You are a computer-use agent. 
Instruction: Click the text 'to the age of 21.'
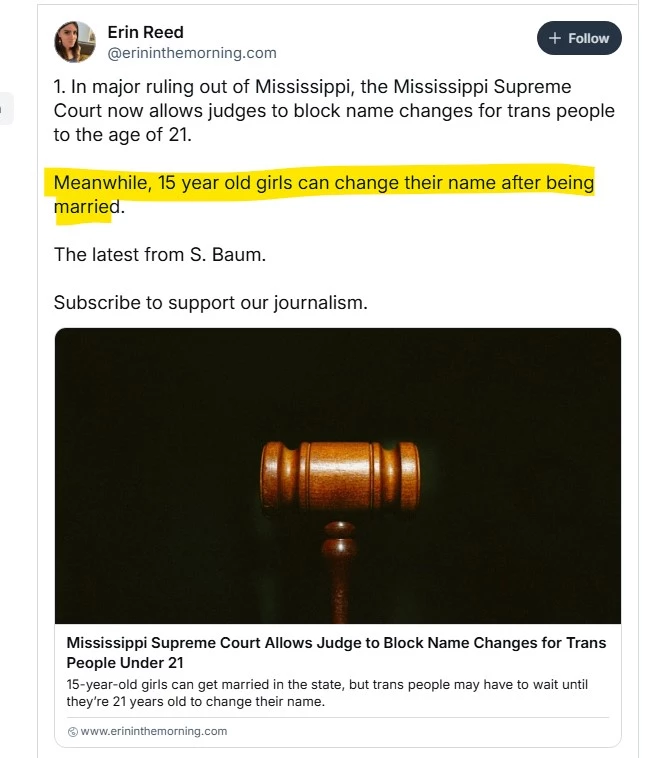122,134
